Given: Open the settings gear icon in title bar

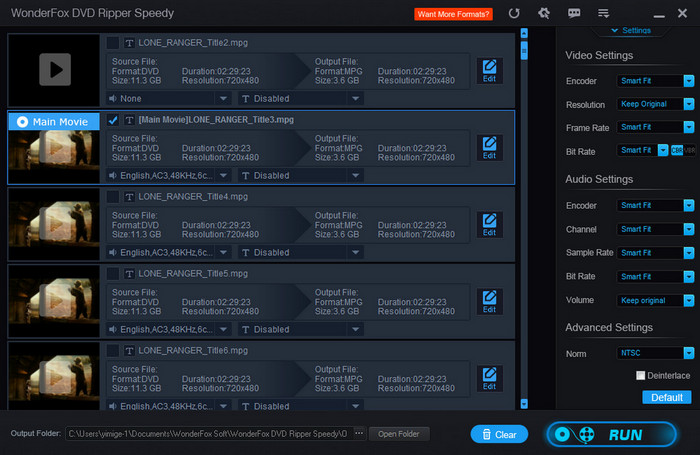Looking at the screenshot, I should click(x=543, y=13).
